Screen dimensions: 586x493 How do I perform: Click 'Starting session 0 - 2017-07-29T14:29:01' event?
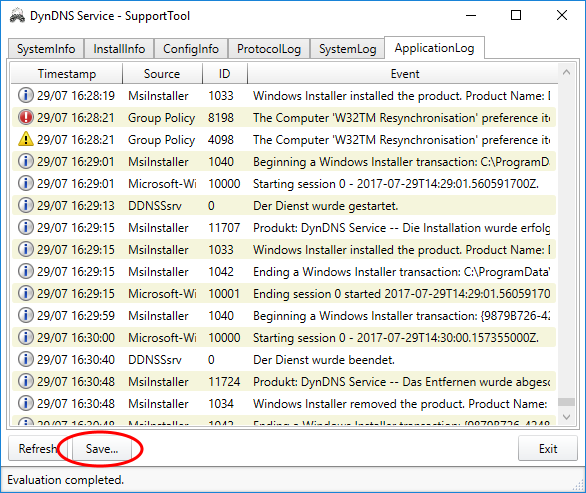(396, 184)
